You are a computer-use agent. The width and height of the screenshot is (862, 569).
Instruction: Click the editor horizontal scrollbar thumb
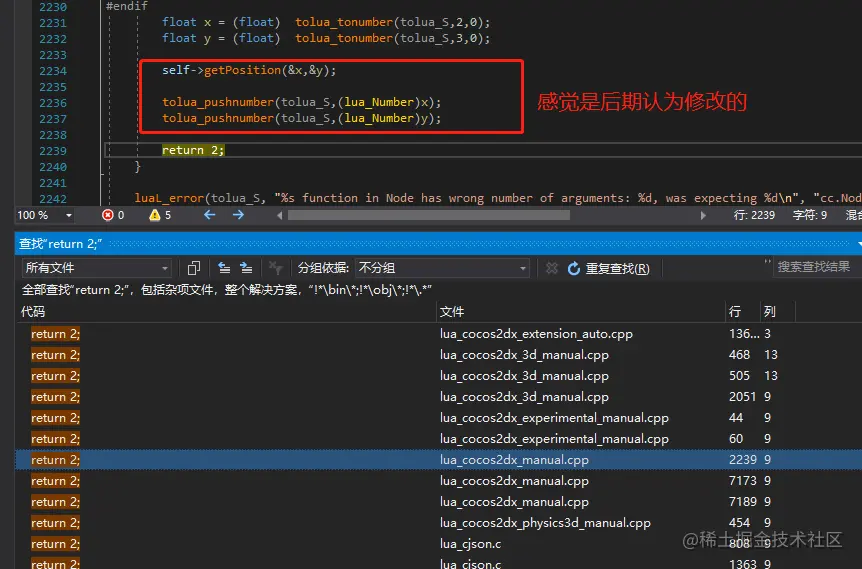point(429,216)
